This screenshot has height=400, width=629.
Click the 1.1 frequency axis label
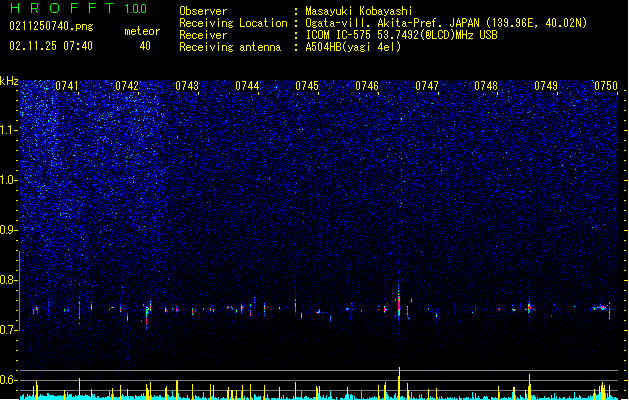9,130
